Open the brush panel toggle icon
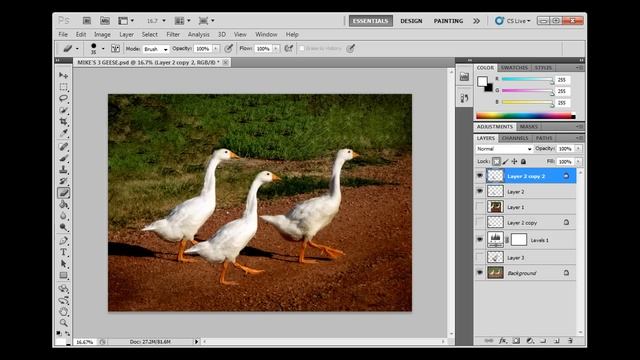The width and height of the screenshot is (640, 360). tap(116, 49)
